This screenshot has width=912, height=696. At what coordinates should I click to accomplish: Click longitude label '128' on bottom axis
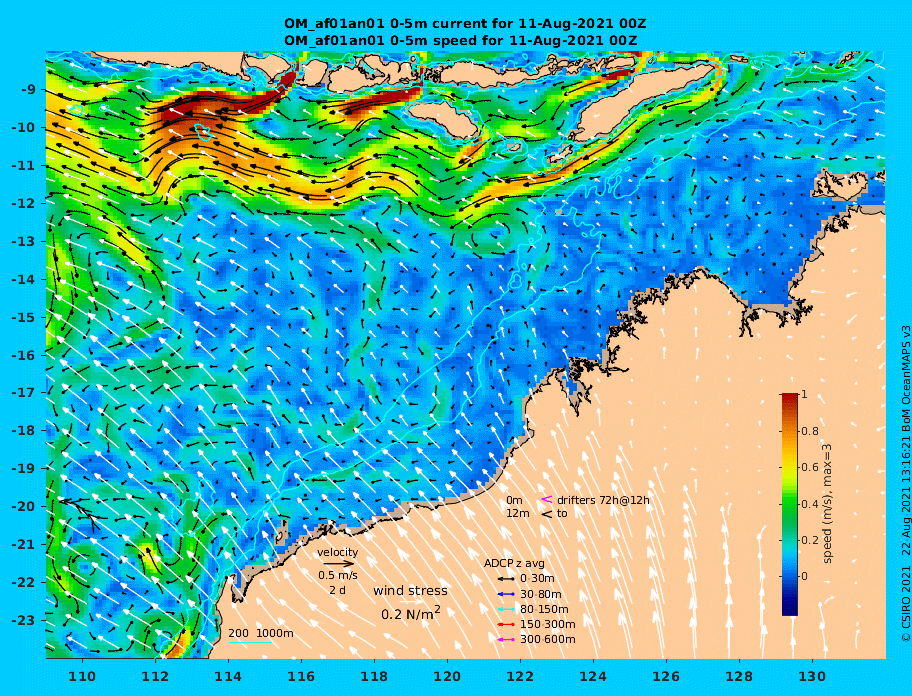pyautogui.click(x=739, y=676)
